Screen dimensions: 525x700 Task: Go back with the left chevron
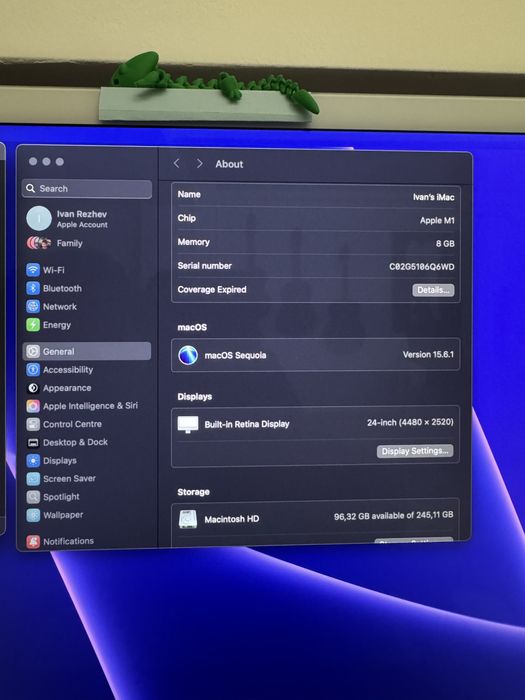177,163
